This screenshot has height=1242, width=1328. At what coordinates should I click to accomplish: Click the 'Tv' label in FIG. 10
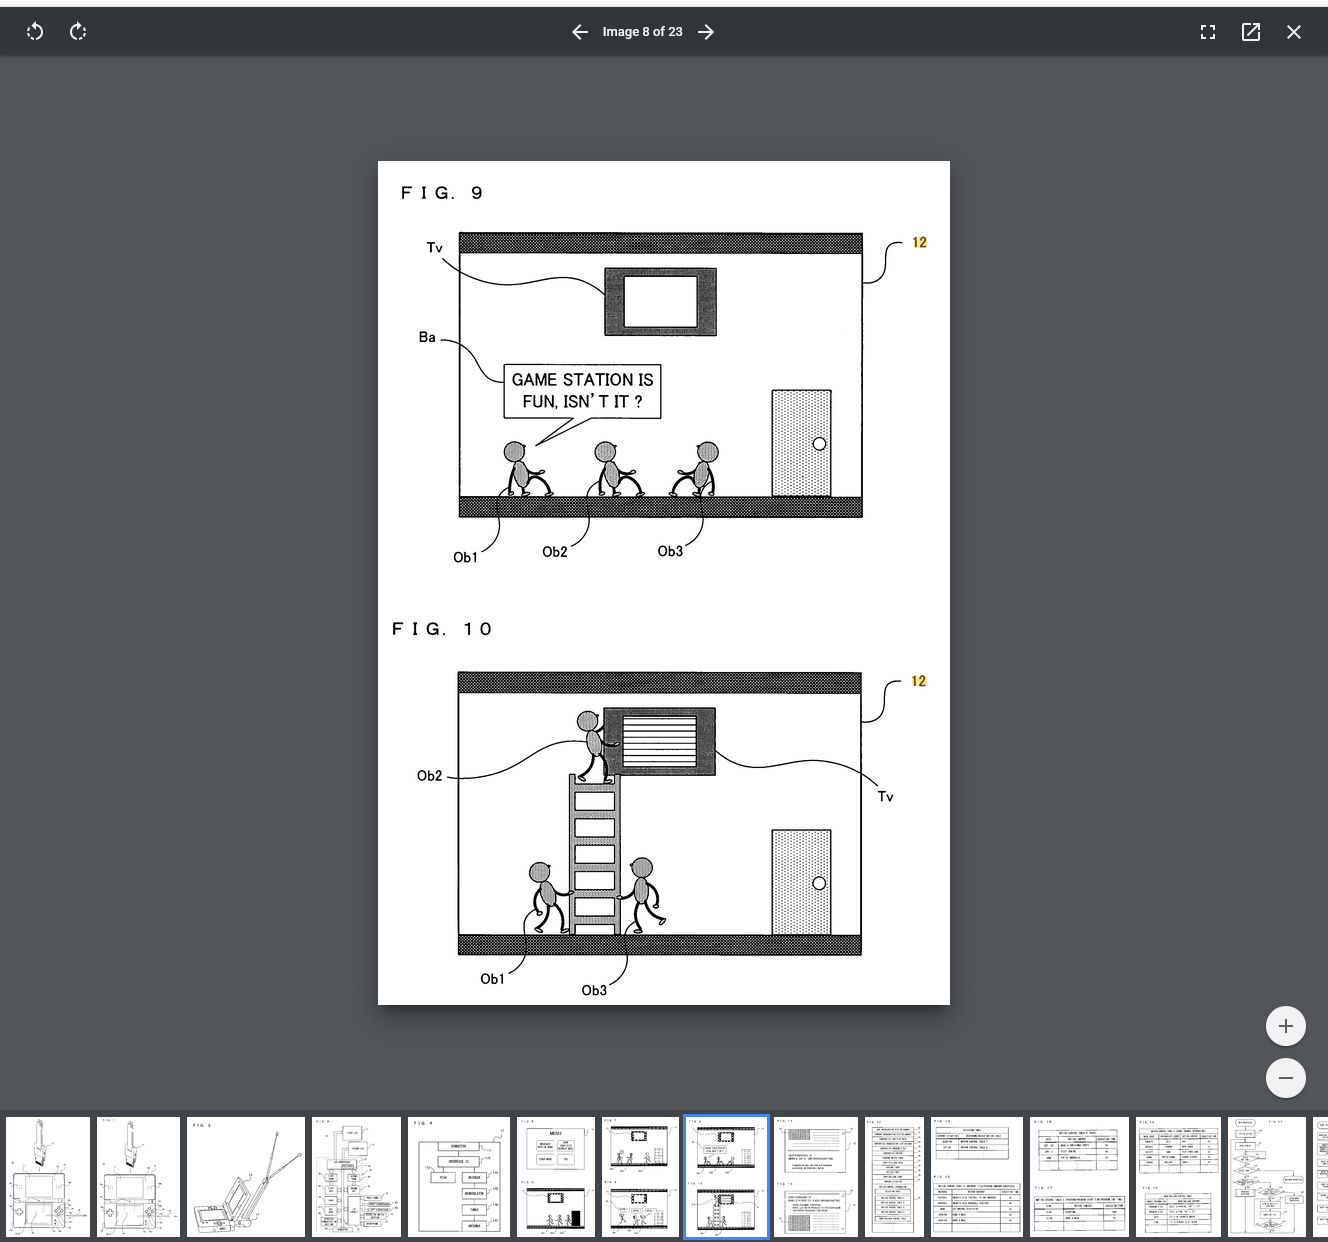885,796
